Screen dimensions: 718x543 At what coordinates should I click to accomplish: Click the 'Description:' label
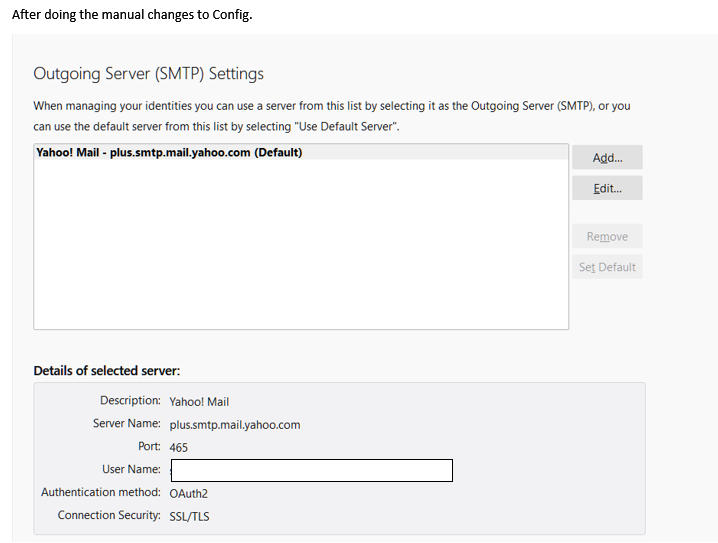pyautogui.click(x=131, y=400)
